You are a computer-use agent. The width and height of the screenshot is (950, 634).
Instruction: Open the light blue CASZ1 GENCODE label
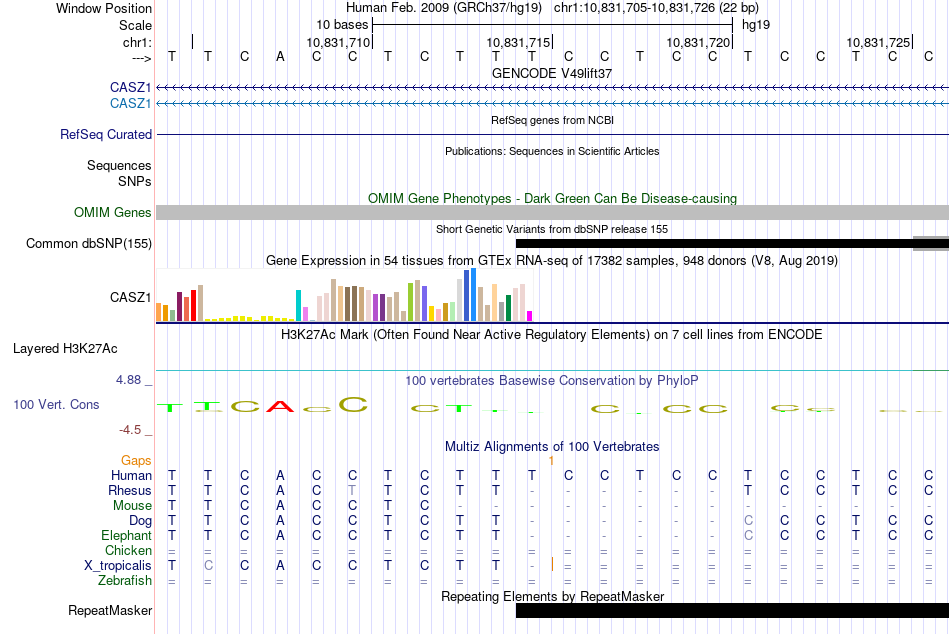click(x=130, y=104)
